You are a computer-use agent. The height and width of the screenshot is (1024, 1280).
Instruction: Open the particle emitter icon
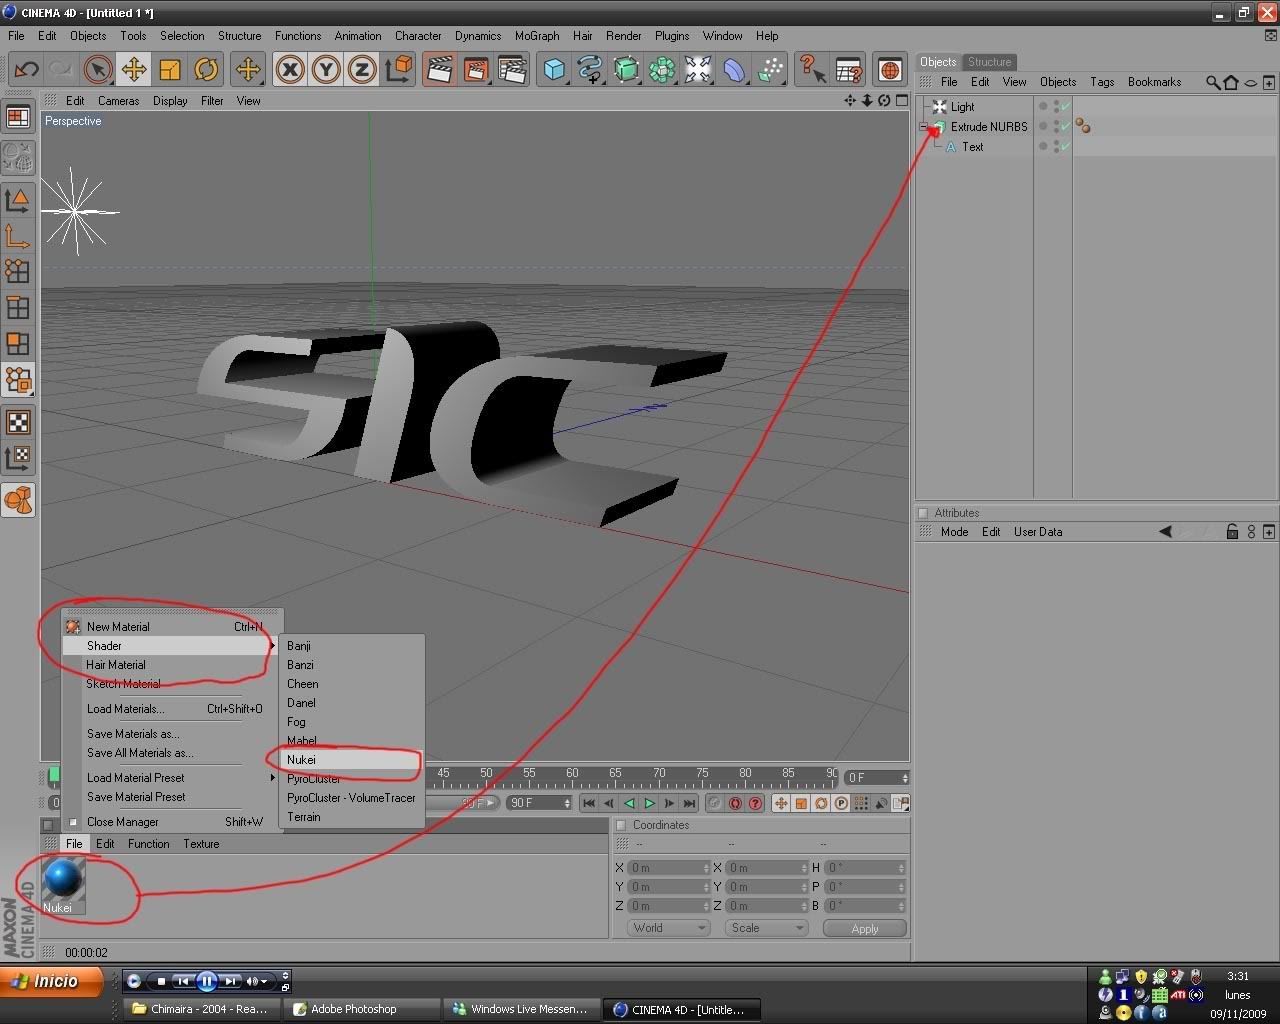click(x=770, y=69)
